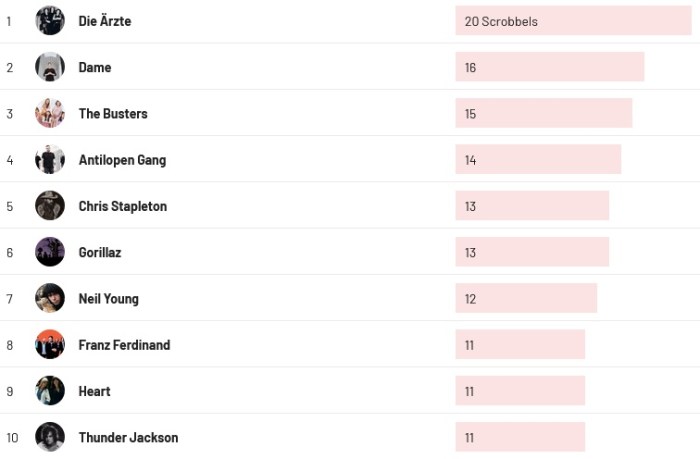Open the Die Ärzte artist link
The width and height of the screenshot is (700, 459).
pos(105,21)
